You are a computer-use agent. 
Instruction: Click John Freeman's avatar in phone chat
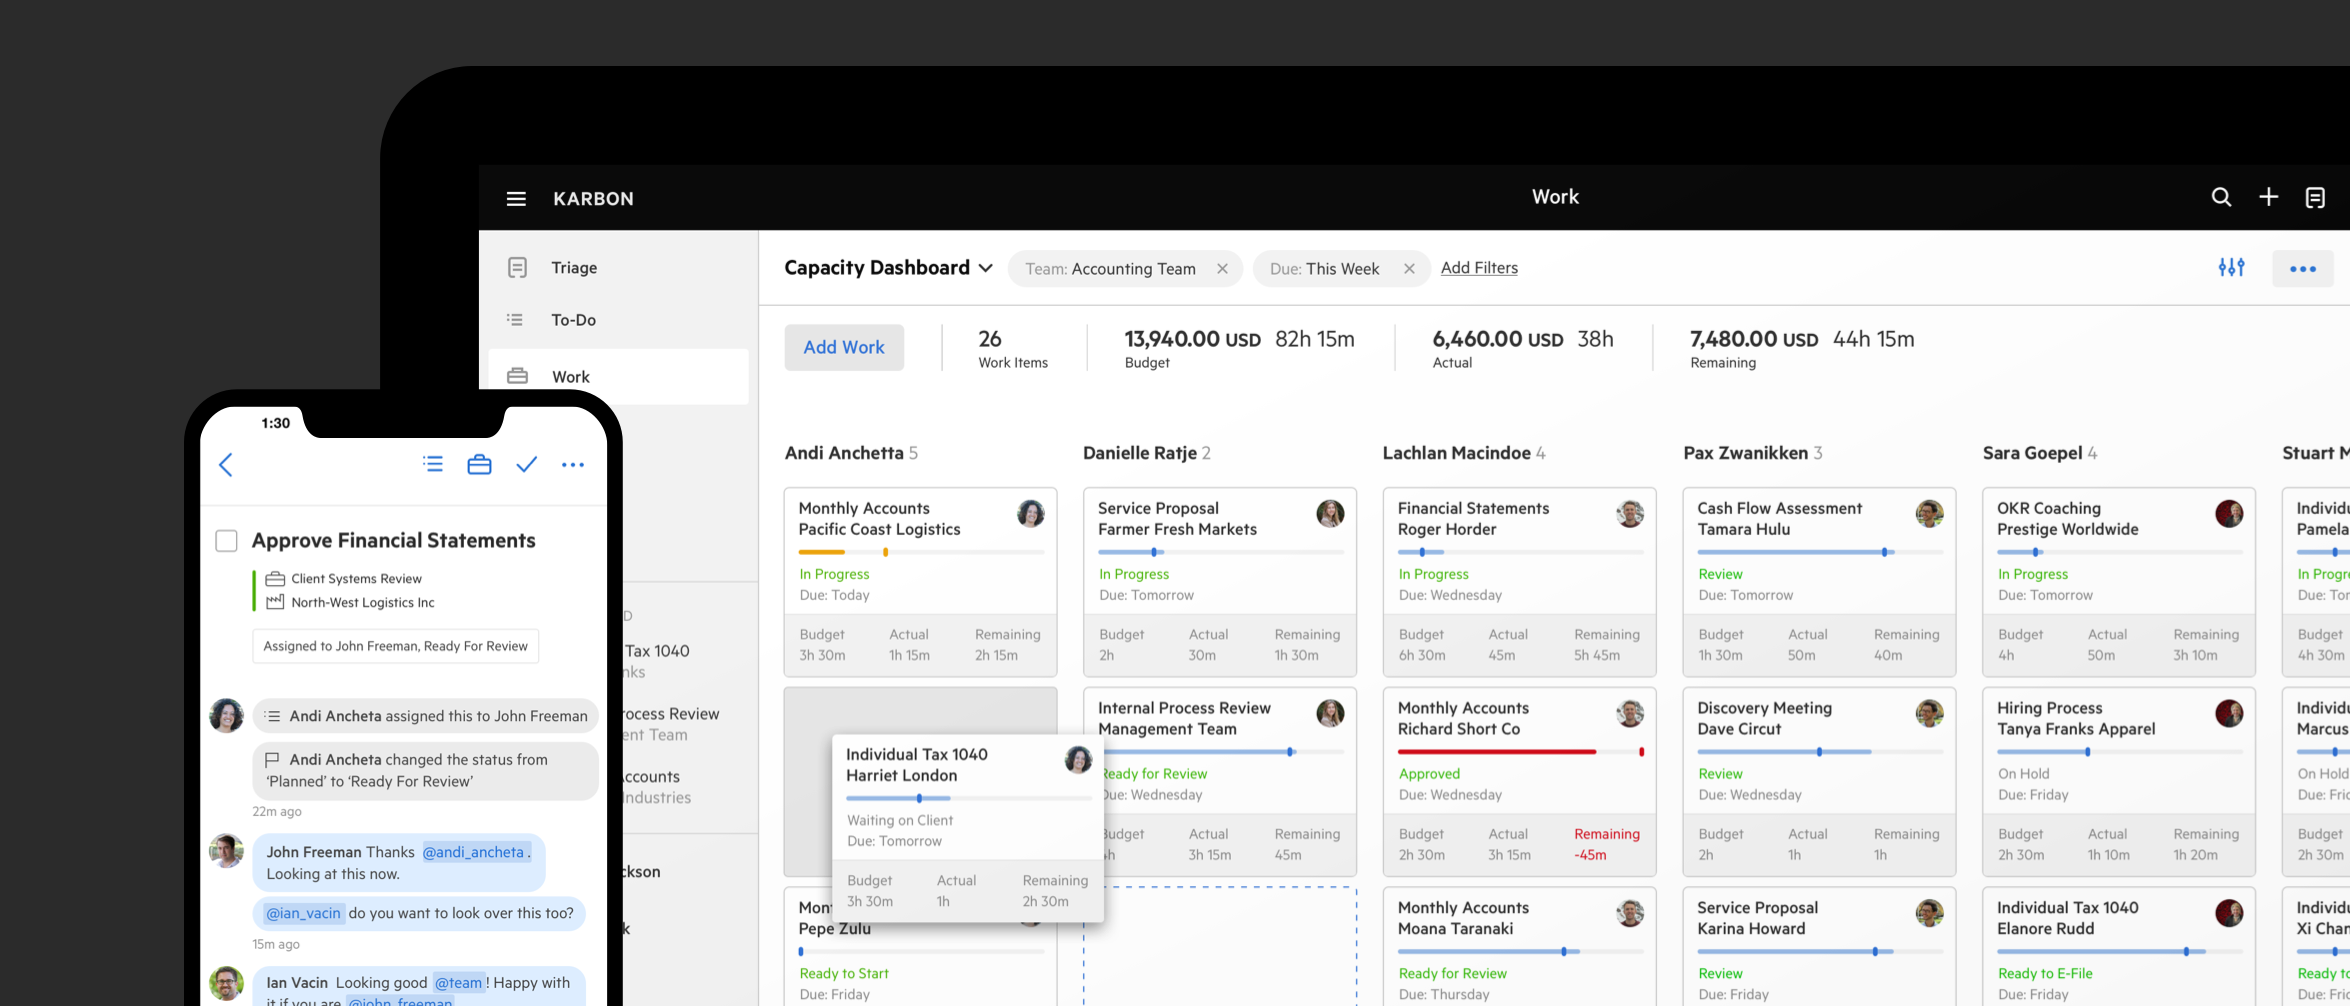[227, 851]
